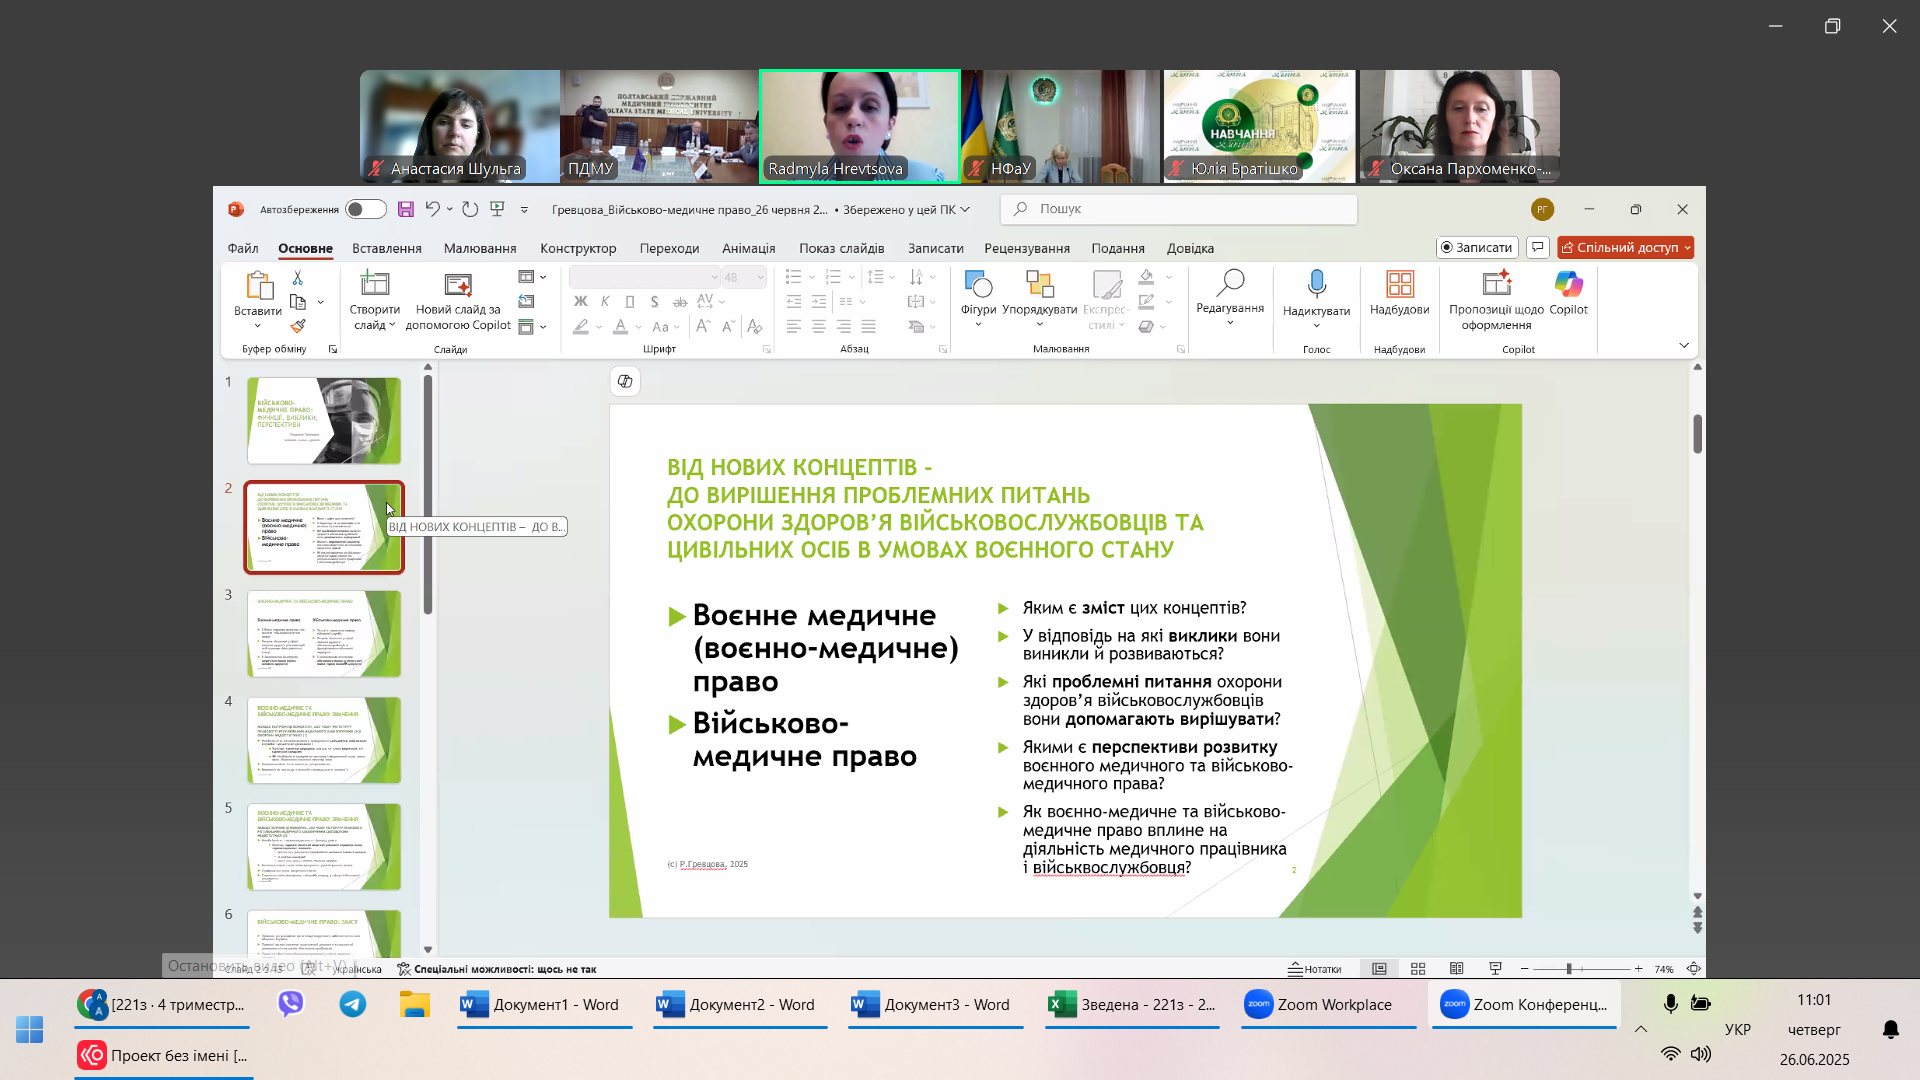Start slideshow icon in status bar
Viewport: 1920px width, 1080px height.
coord(1495,968)
